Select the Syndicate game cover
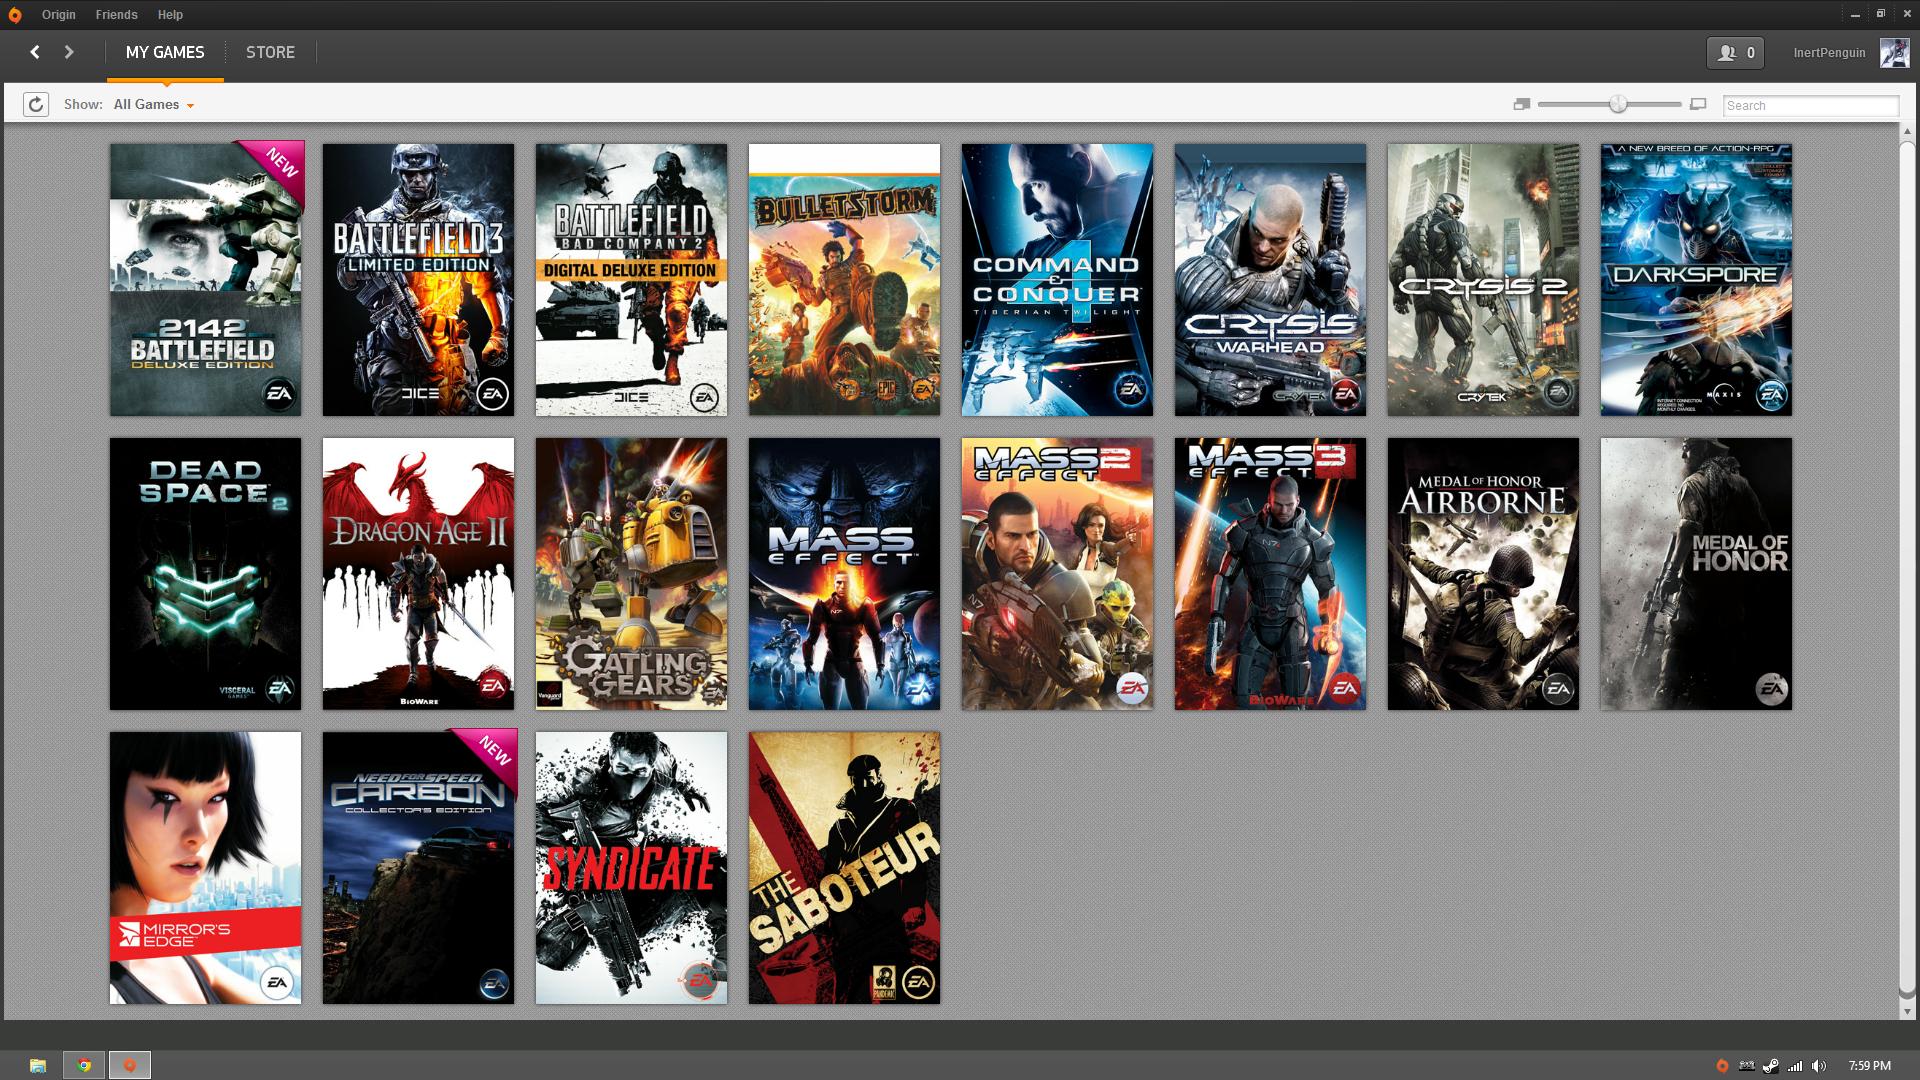 coord(631,867)
